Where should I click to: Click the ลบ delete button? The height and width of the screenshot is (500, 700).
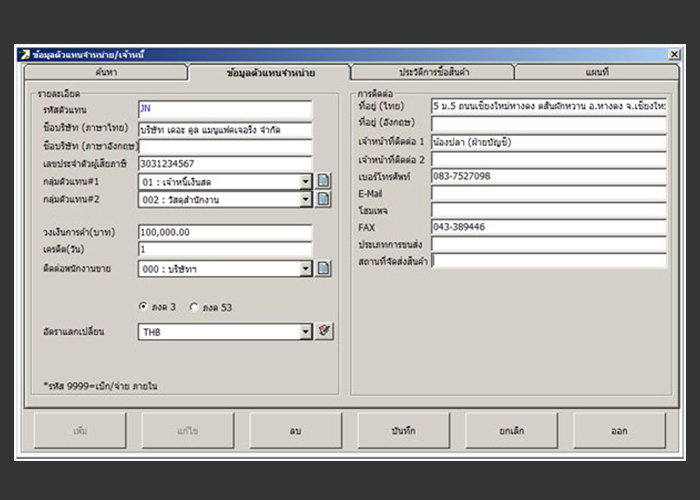pos(296,431)
